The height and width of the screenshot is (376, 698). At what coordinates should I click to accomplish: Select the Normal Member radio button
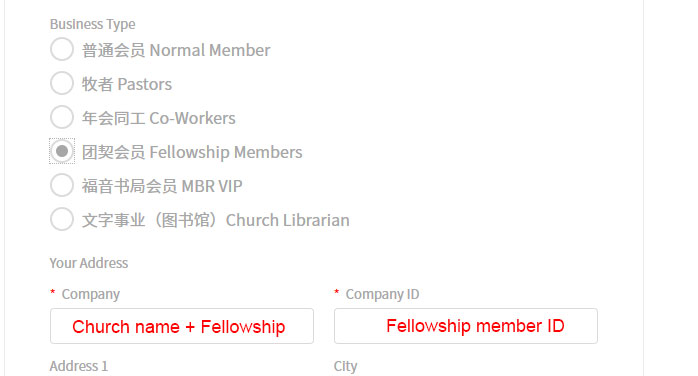tap(62, 49)
